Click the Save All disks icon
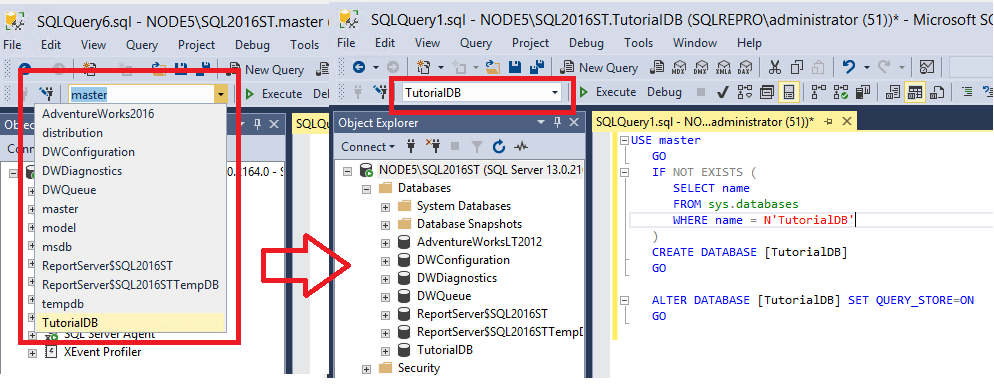994x388 pixels. tap(538, 67)
